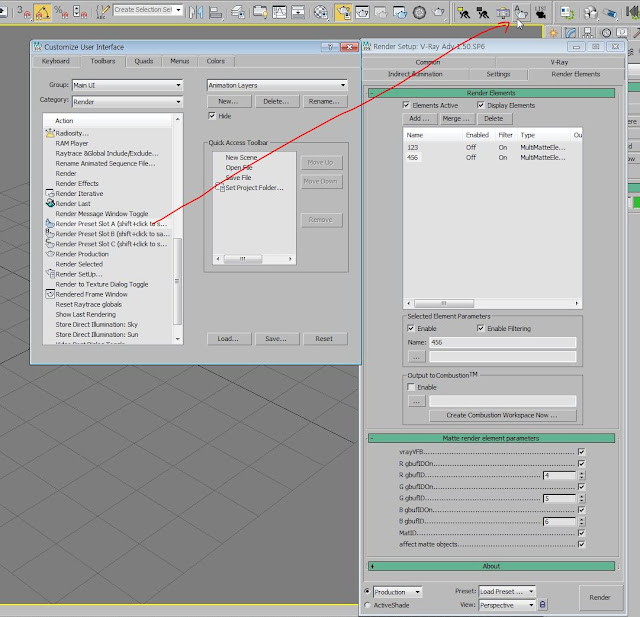This screenshot has width=640, height=617.
Task: Switch to the Quads tab
Action: pyautogui.click(x=144, y=61)
